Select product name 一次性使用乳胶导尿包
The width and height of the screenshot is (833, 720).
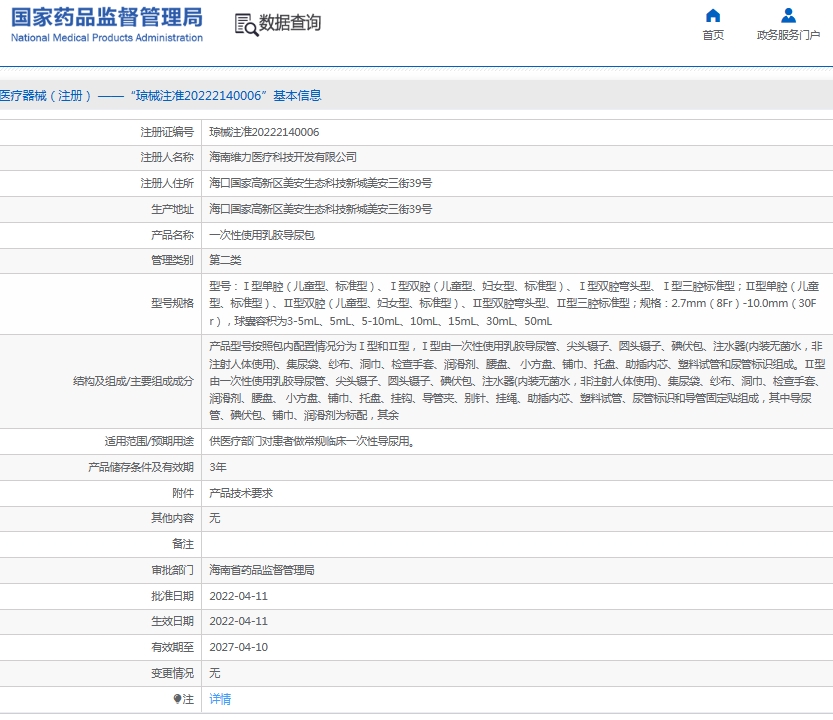coord(262,235)
